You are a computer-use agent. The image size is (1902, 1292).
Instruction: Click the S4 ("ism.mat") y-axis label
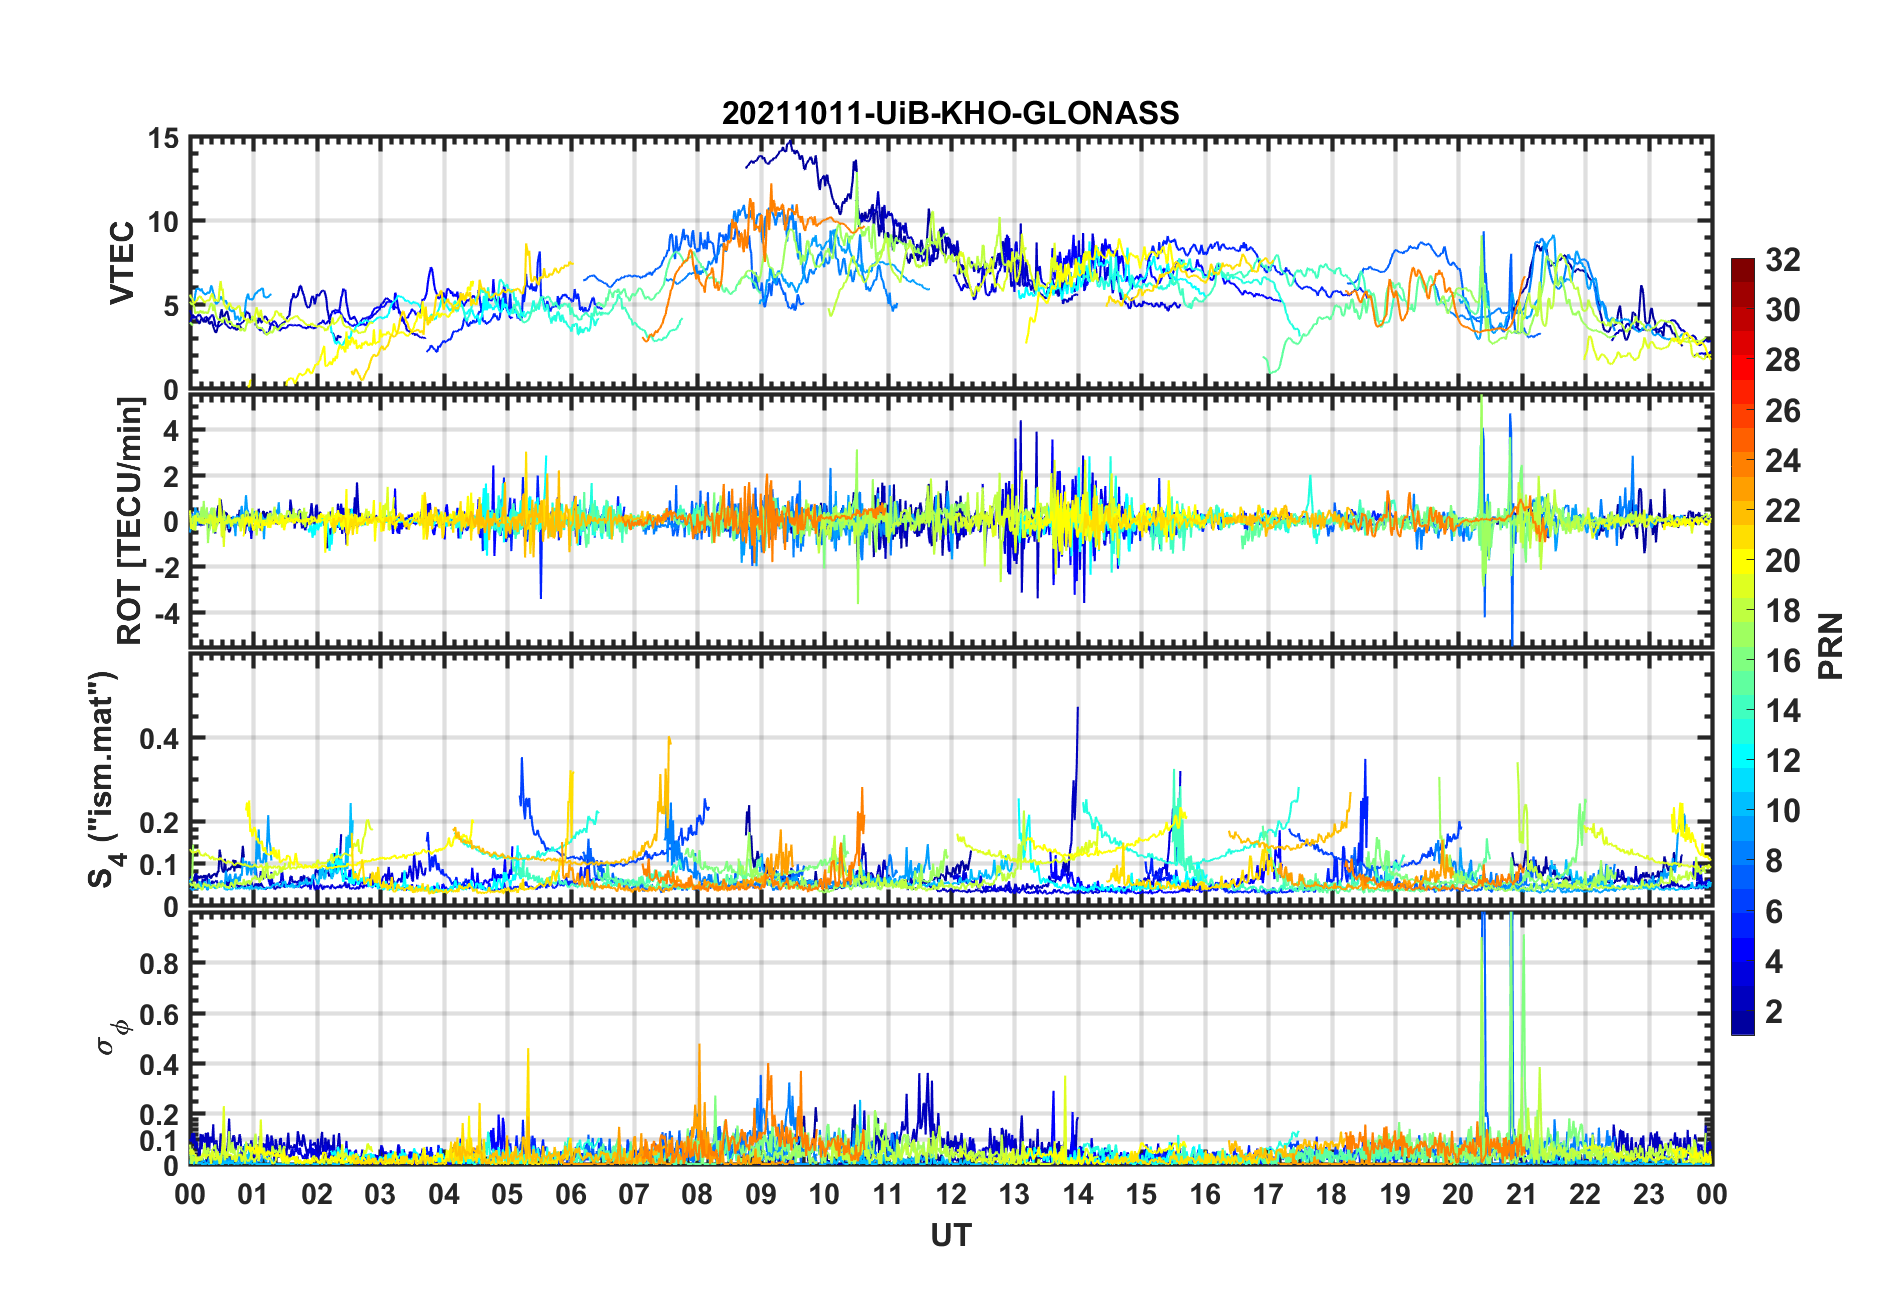[103, 779]
